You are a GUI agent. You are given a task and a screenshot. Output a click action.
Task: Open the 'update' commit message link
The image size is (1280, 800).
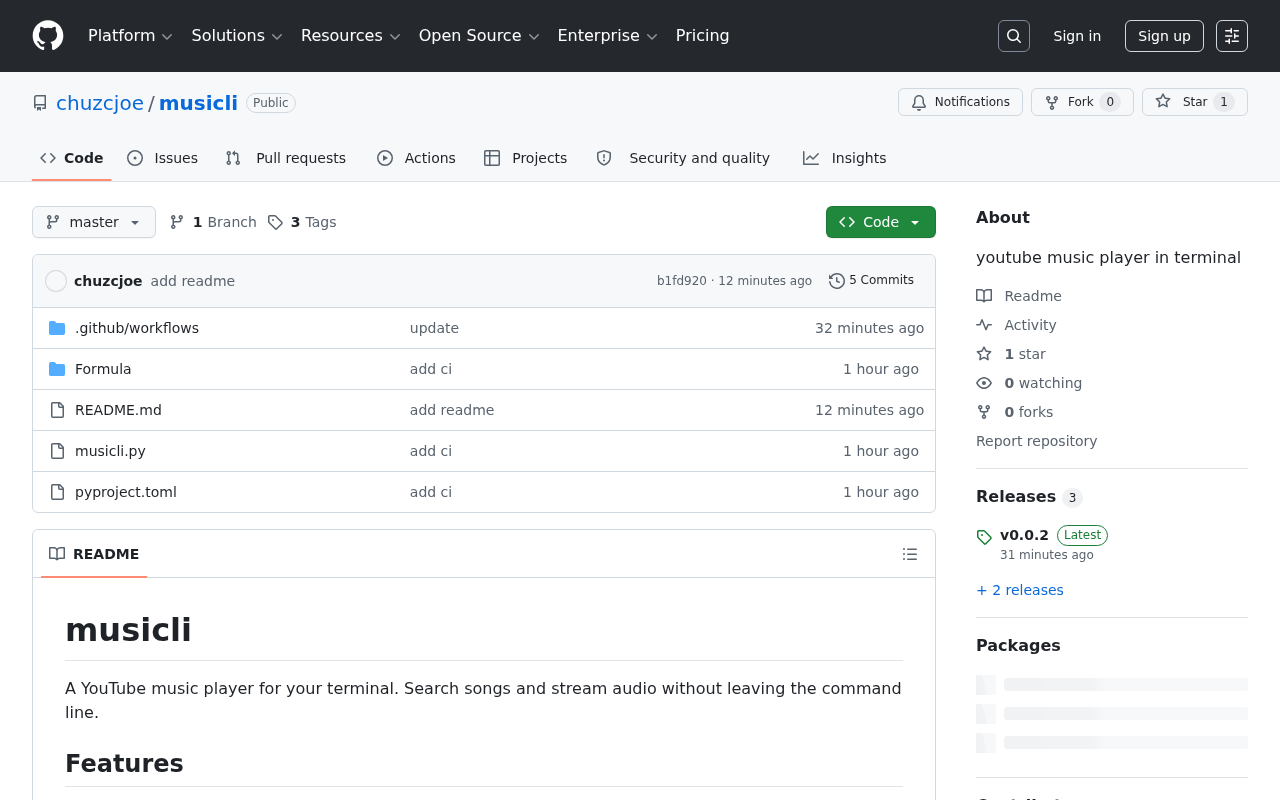point(434,328)
